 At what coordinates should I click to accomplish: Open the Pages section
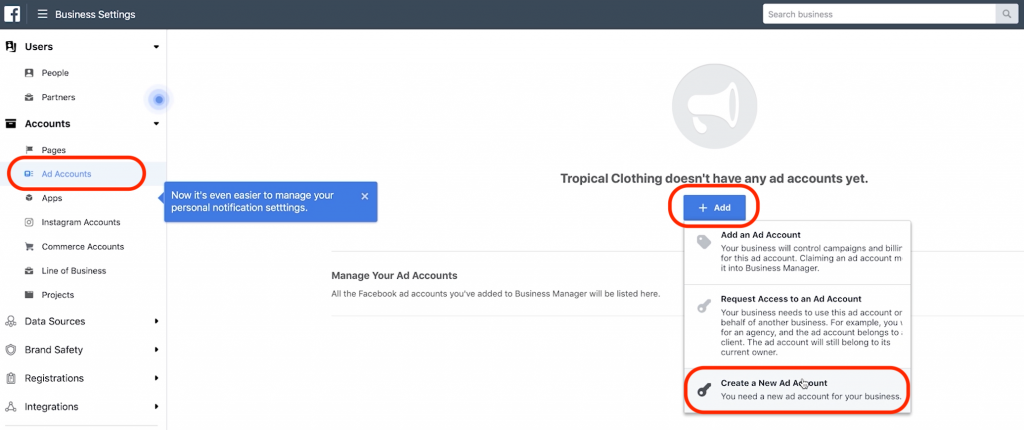(54, 150)
